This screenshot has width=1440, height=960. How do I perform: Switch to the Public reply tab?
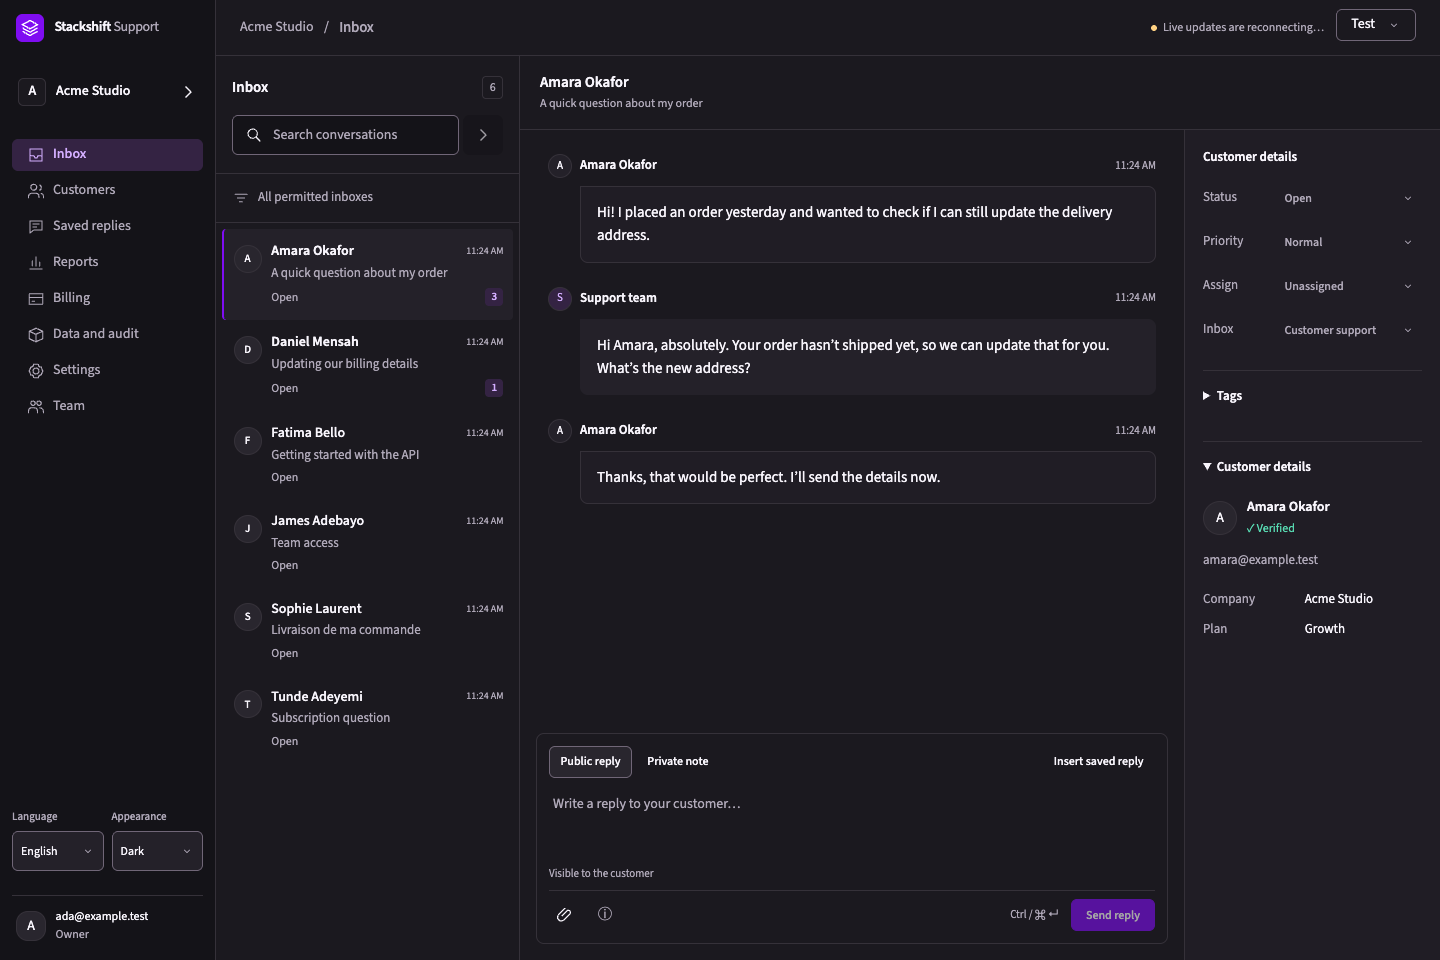[590, 762]
